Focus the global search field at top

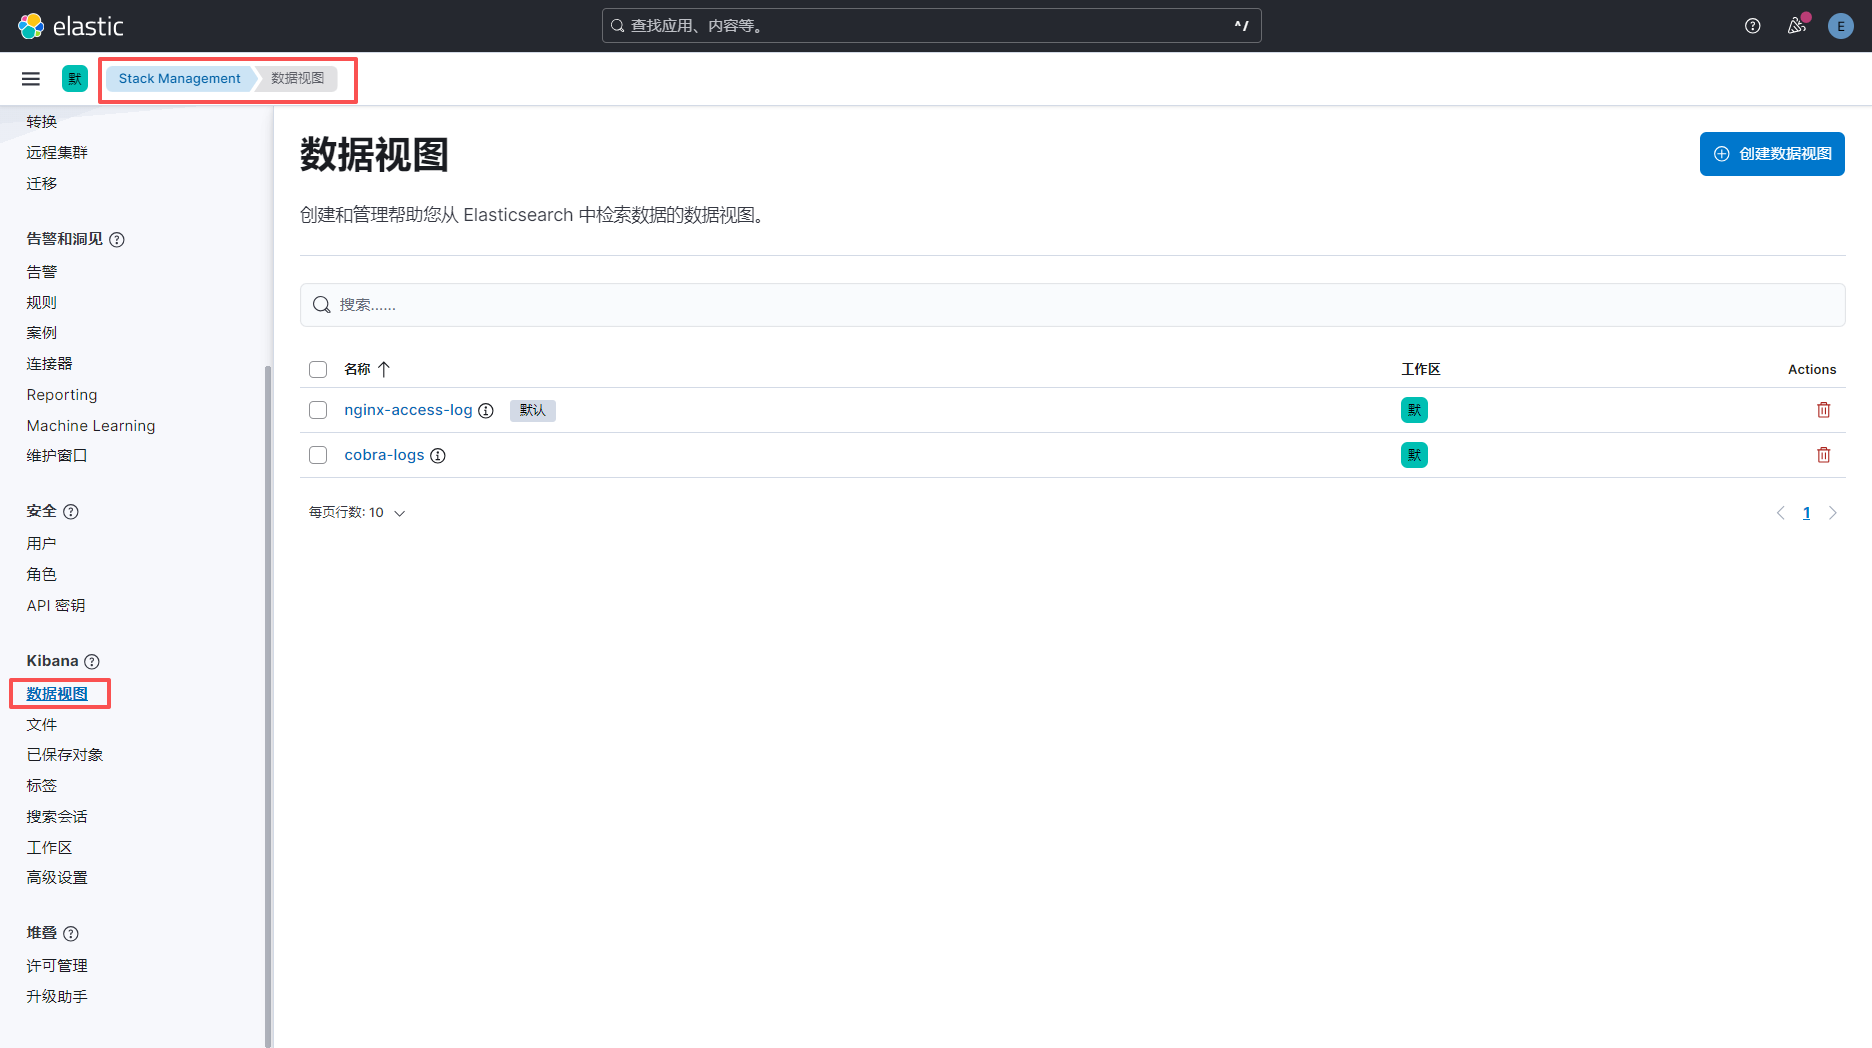[x=931, y=26]
